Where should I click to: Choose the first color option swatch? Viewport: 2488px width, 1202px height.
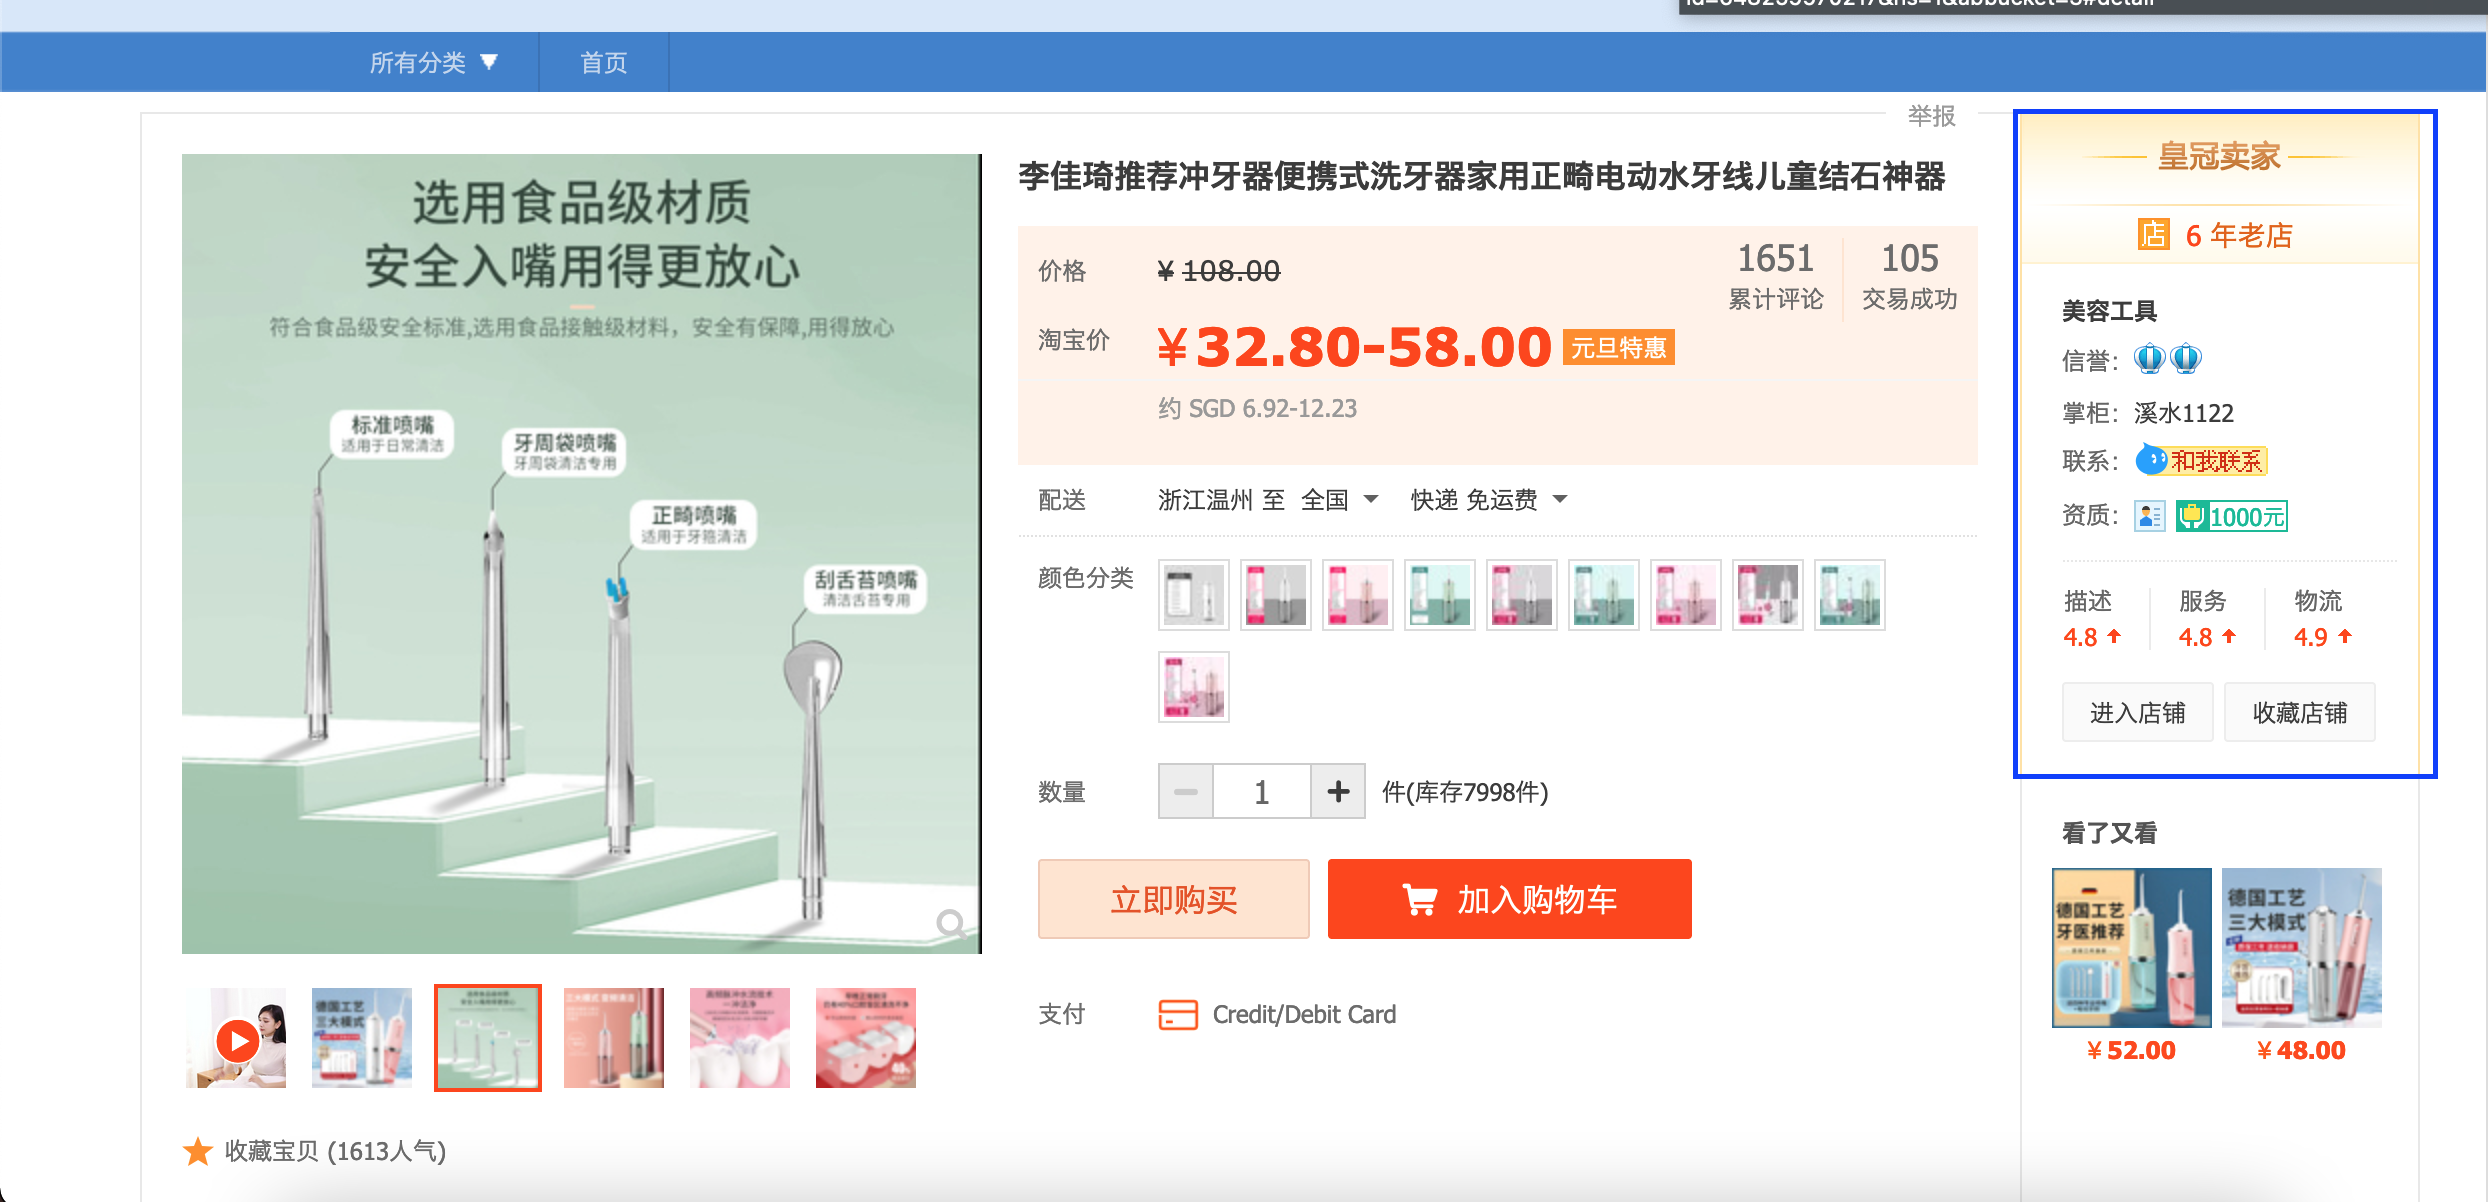click(1194, 595)
